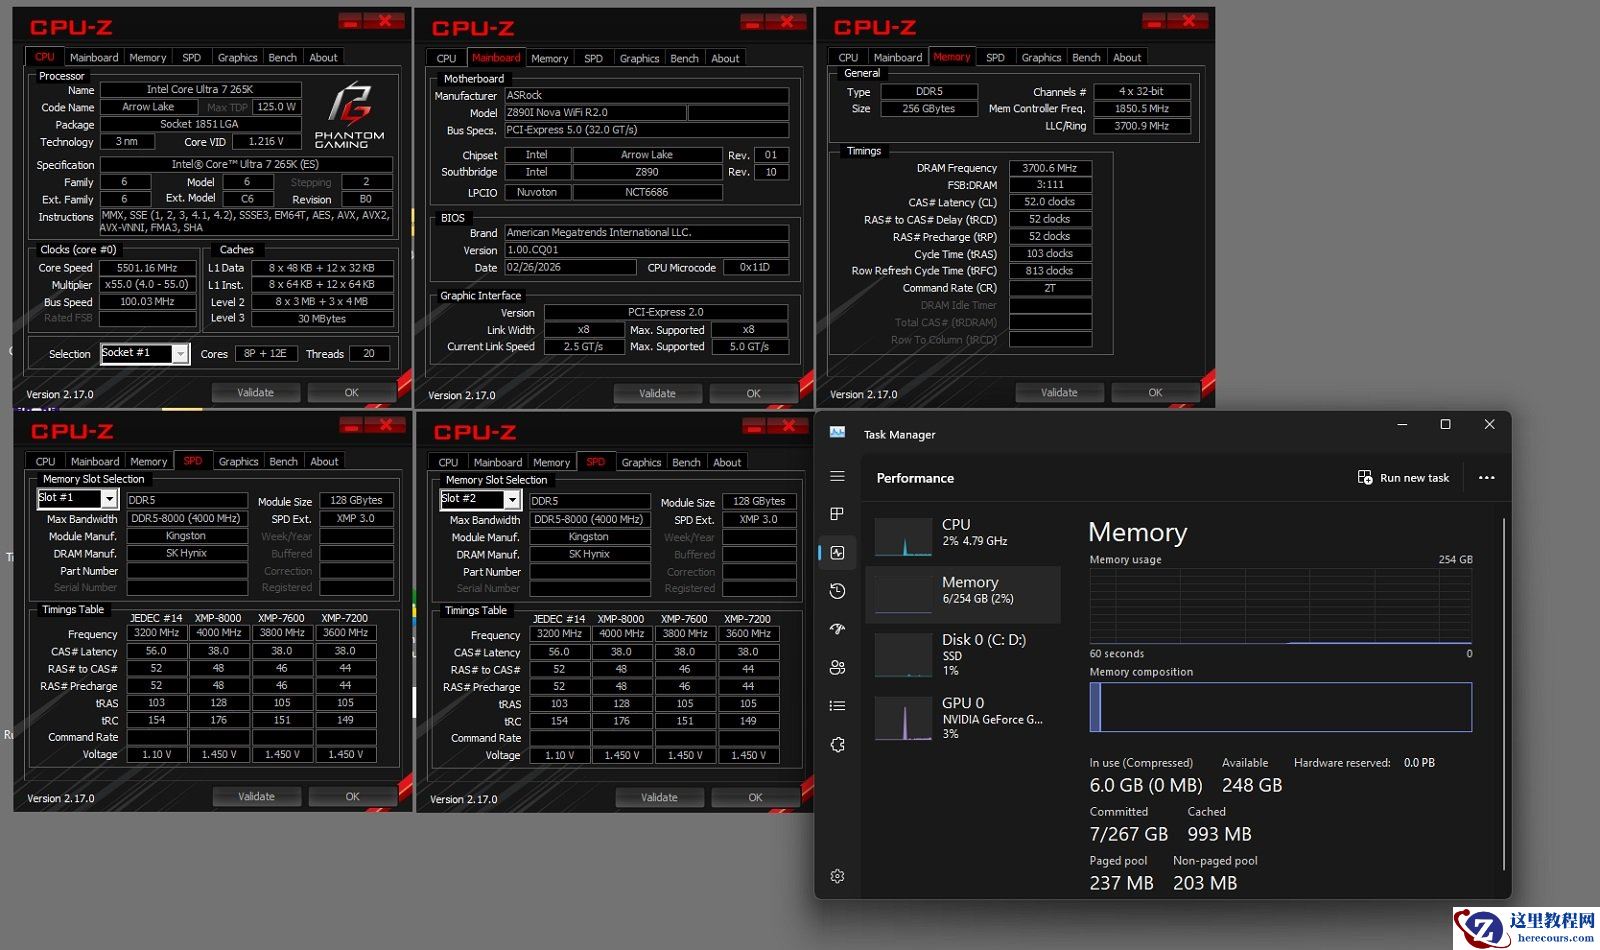Minimize the CPU-Z window showing the Mainboard tab
This screenshot has width=1600, height=950.
tap(753, 21)
